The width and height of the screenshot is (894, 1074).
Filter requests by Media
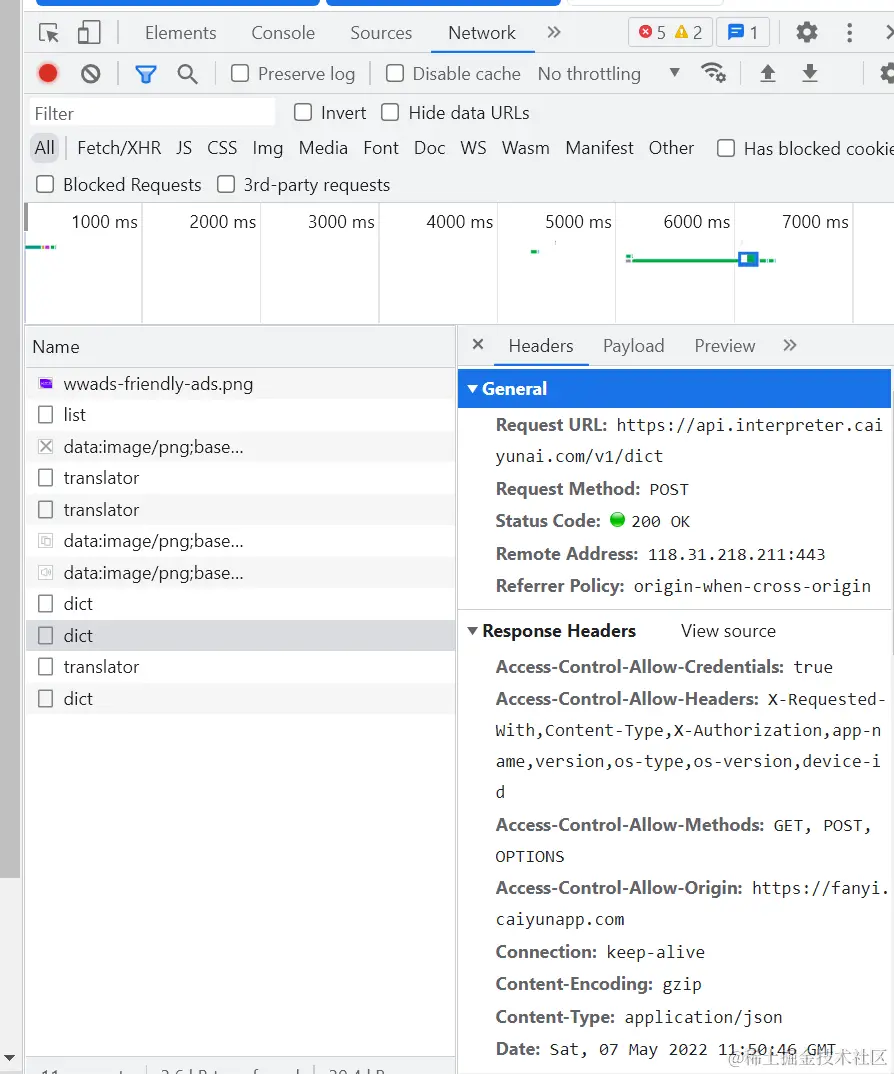click(323, 148)
